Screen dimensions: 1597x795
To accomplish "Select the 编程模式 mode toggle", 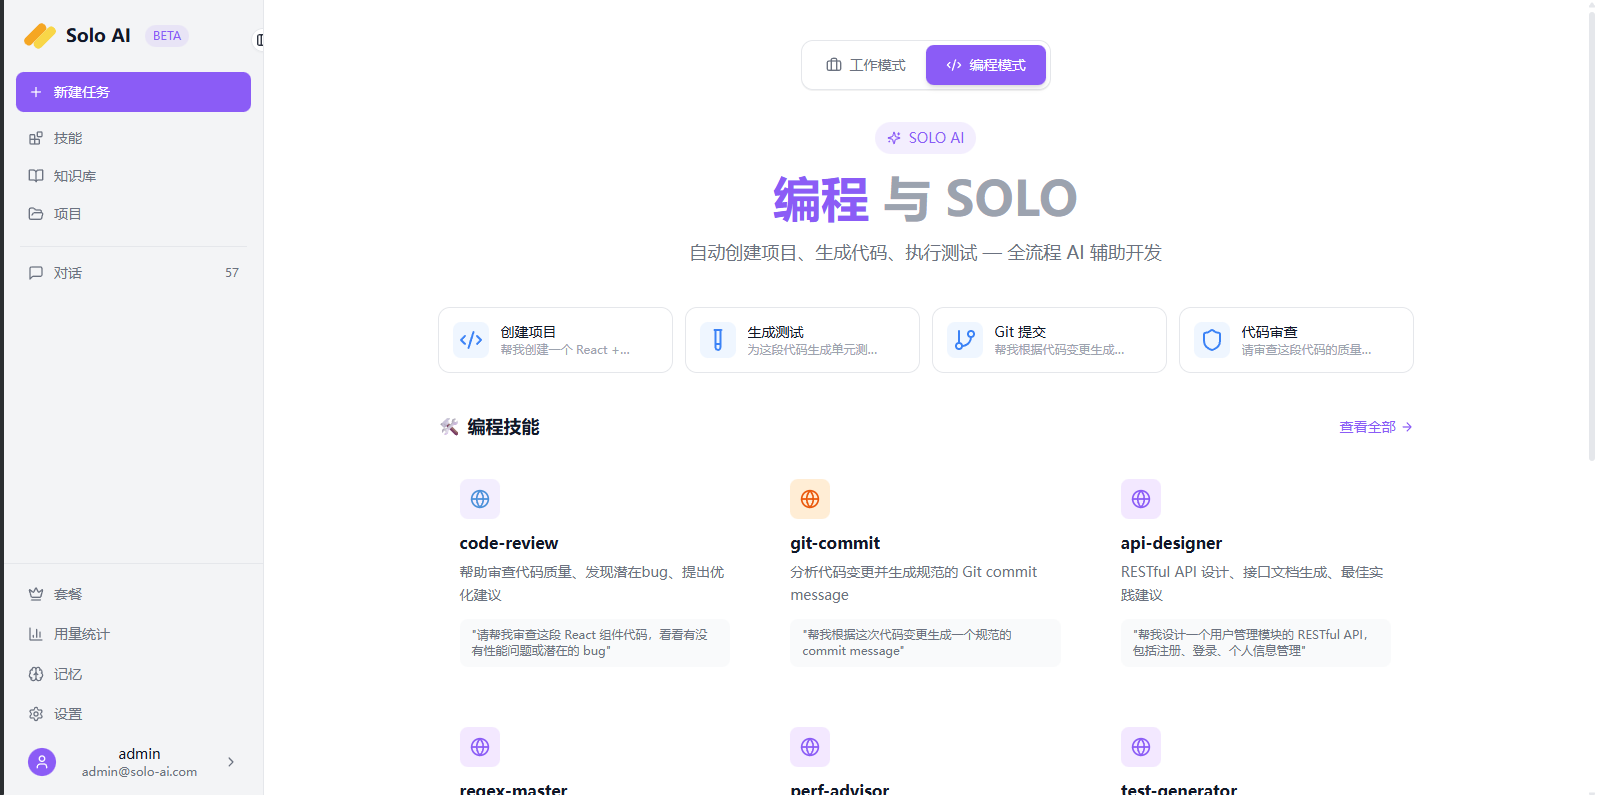I will pyautogui.click(x=986, y=65).
